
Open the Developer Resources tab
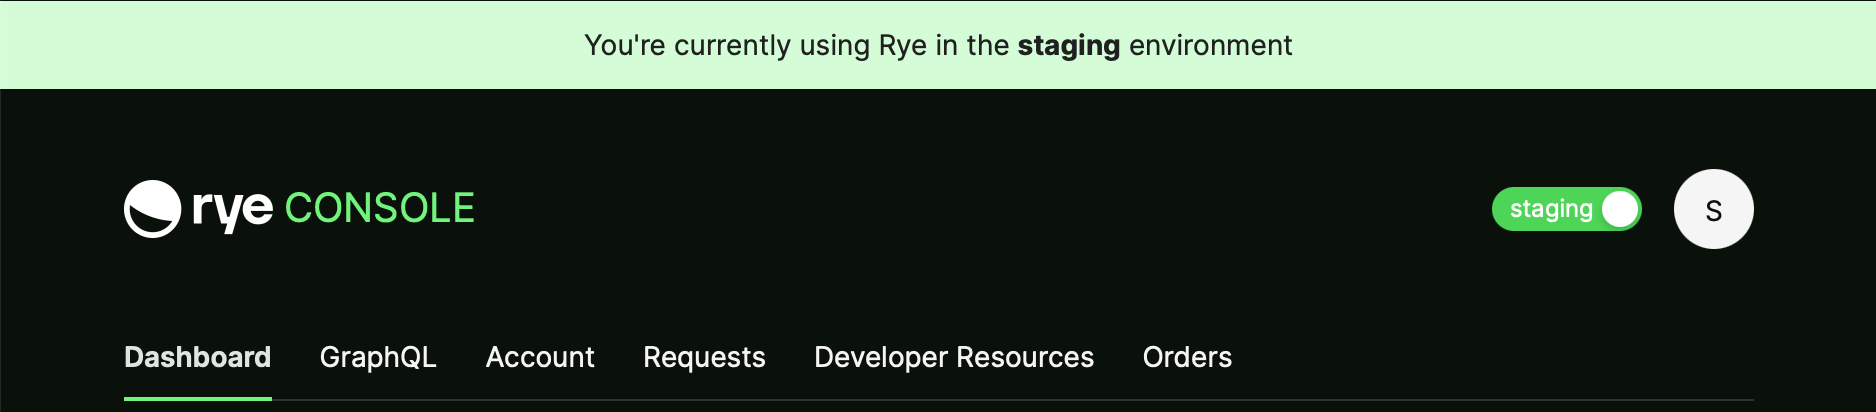pos(954,357)
